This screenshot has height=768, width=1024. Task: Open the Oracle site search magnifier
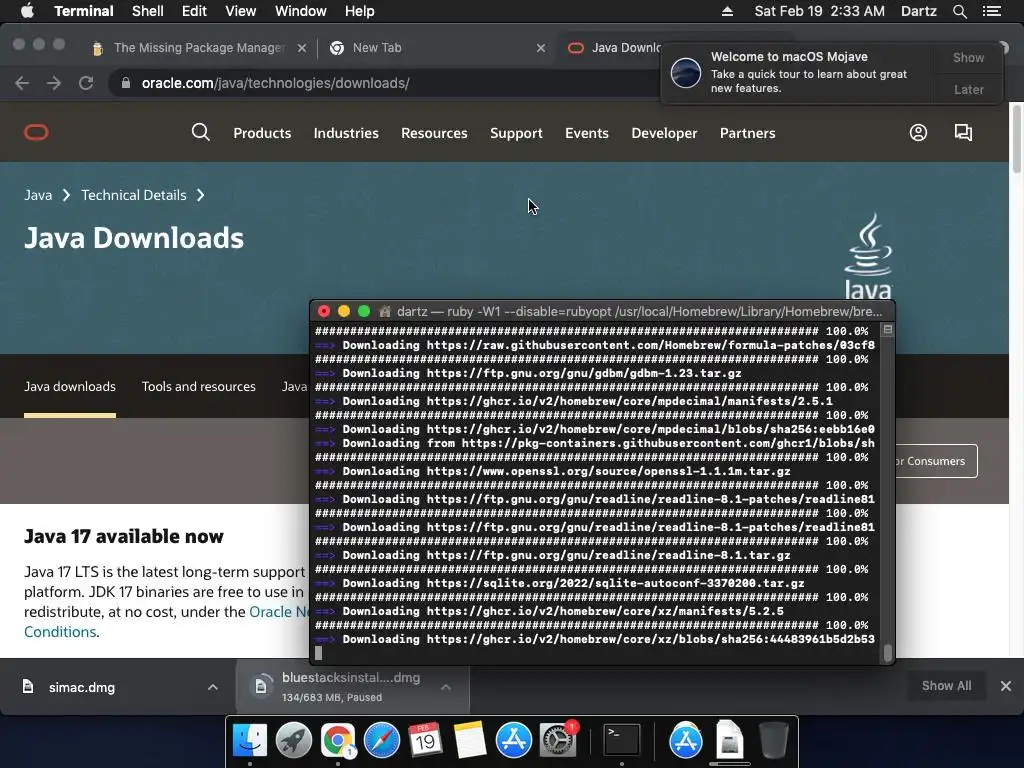tap(200, 133)
